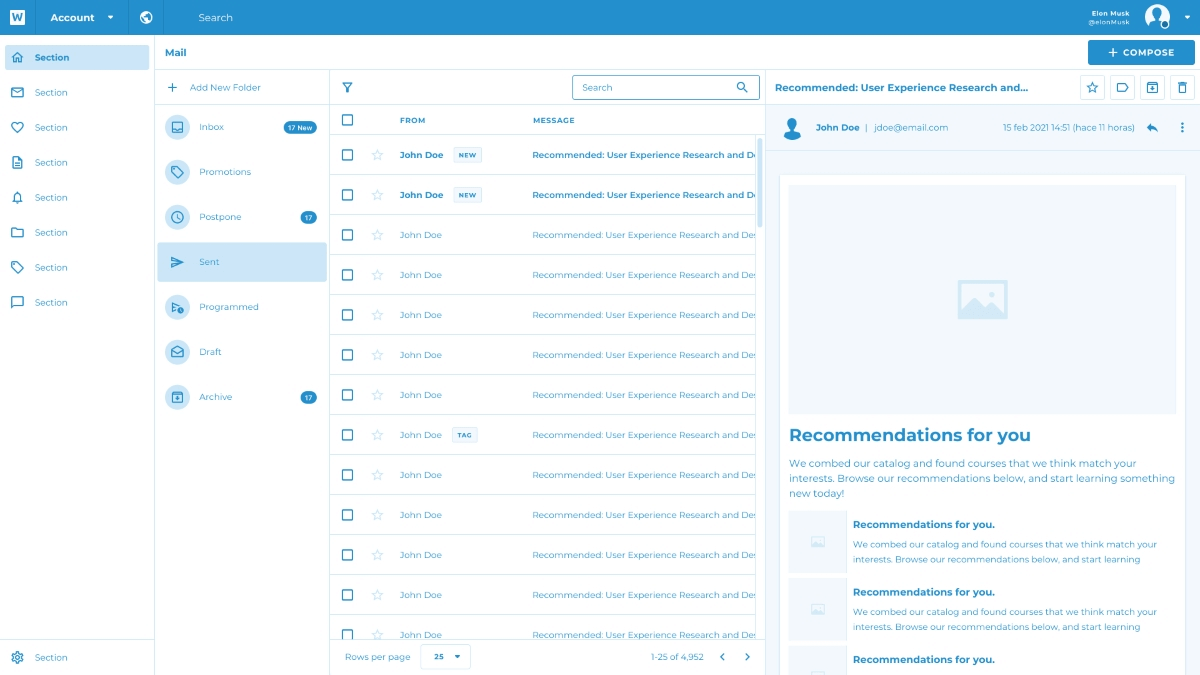Click the mail list search field

(655, 88)
